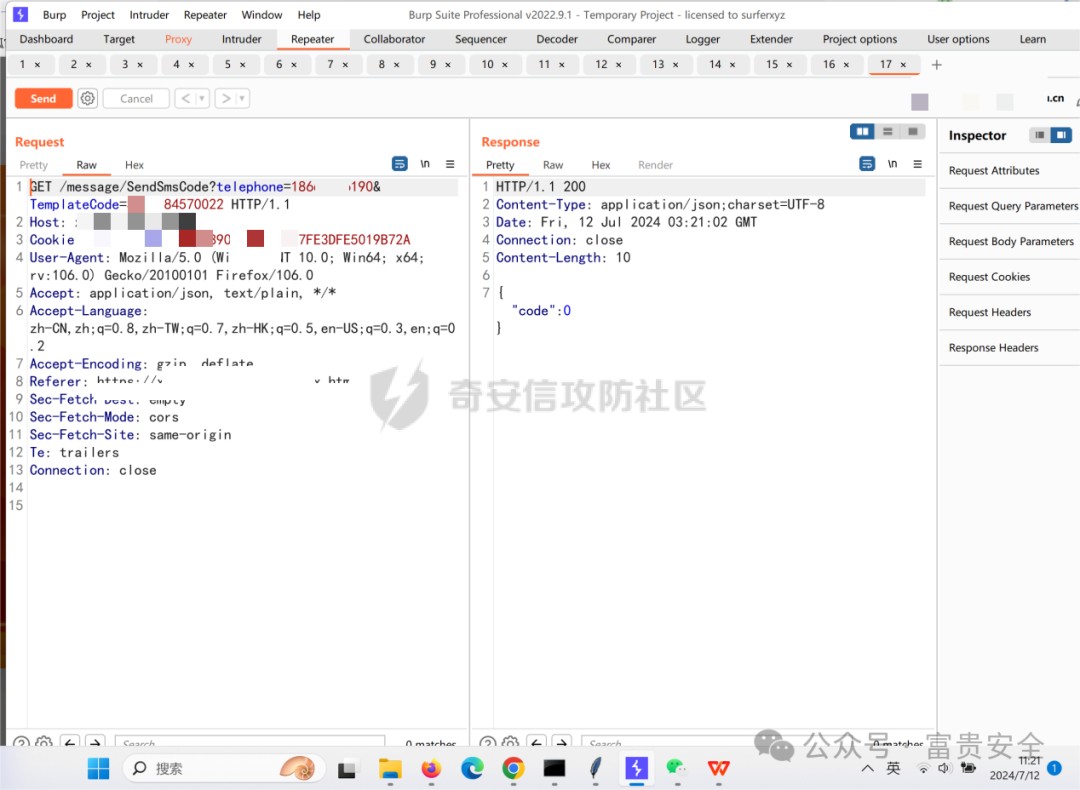Switch Request view to Pretty
Screen dimensions: 1080x790
point(34,165)
